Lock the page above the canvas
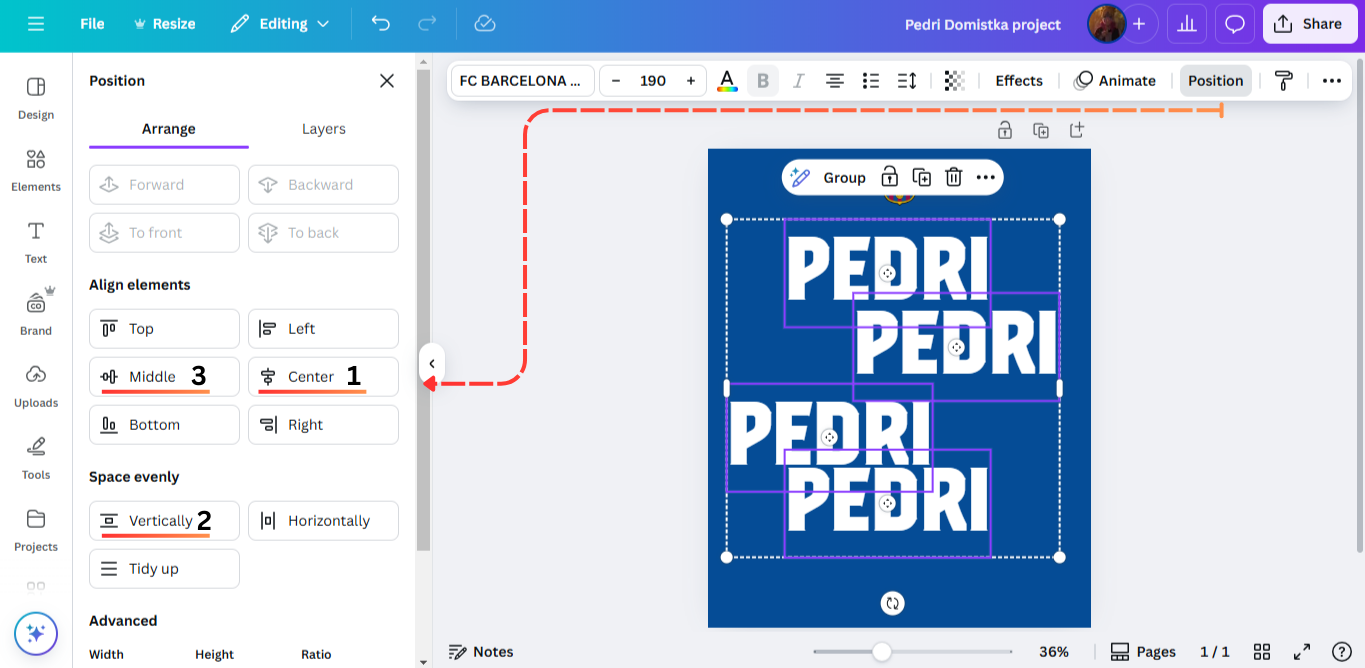This screenshot has height=668, width=1365. [1005, 130]
